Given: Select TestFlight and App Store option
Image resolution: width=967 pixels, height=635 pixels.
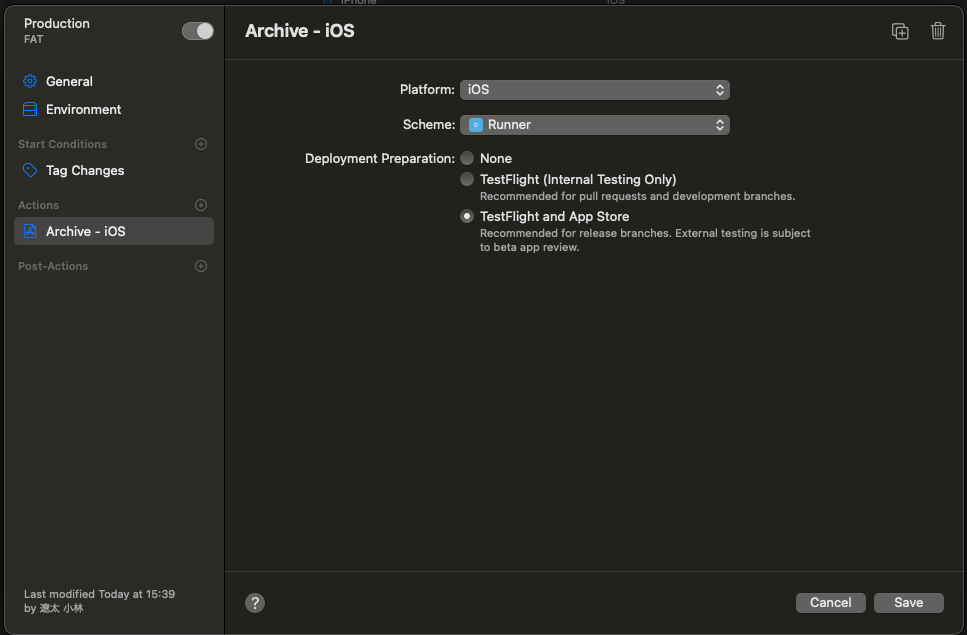Looking at the screenshot, I should [x=467, y=216].
